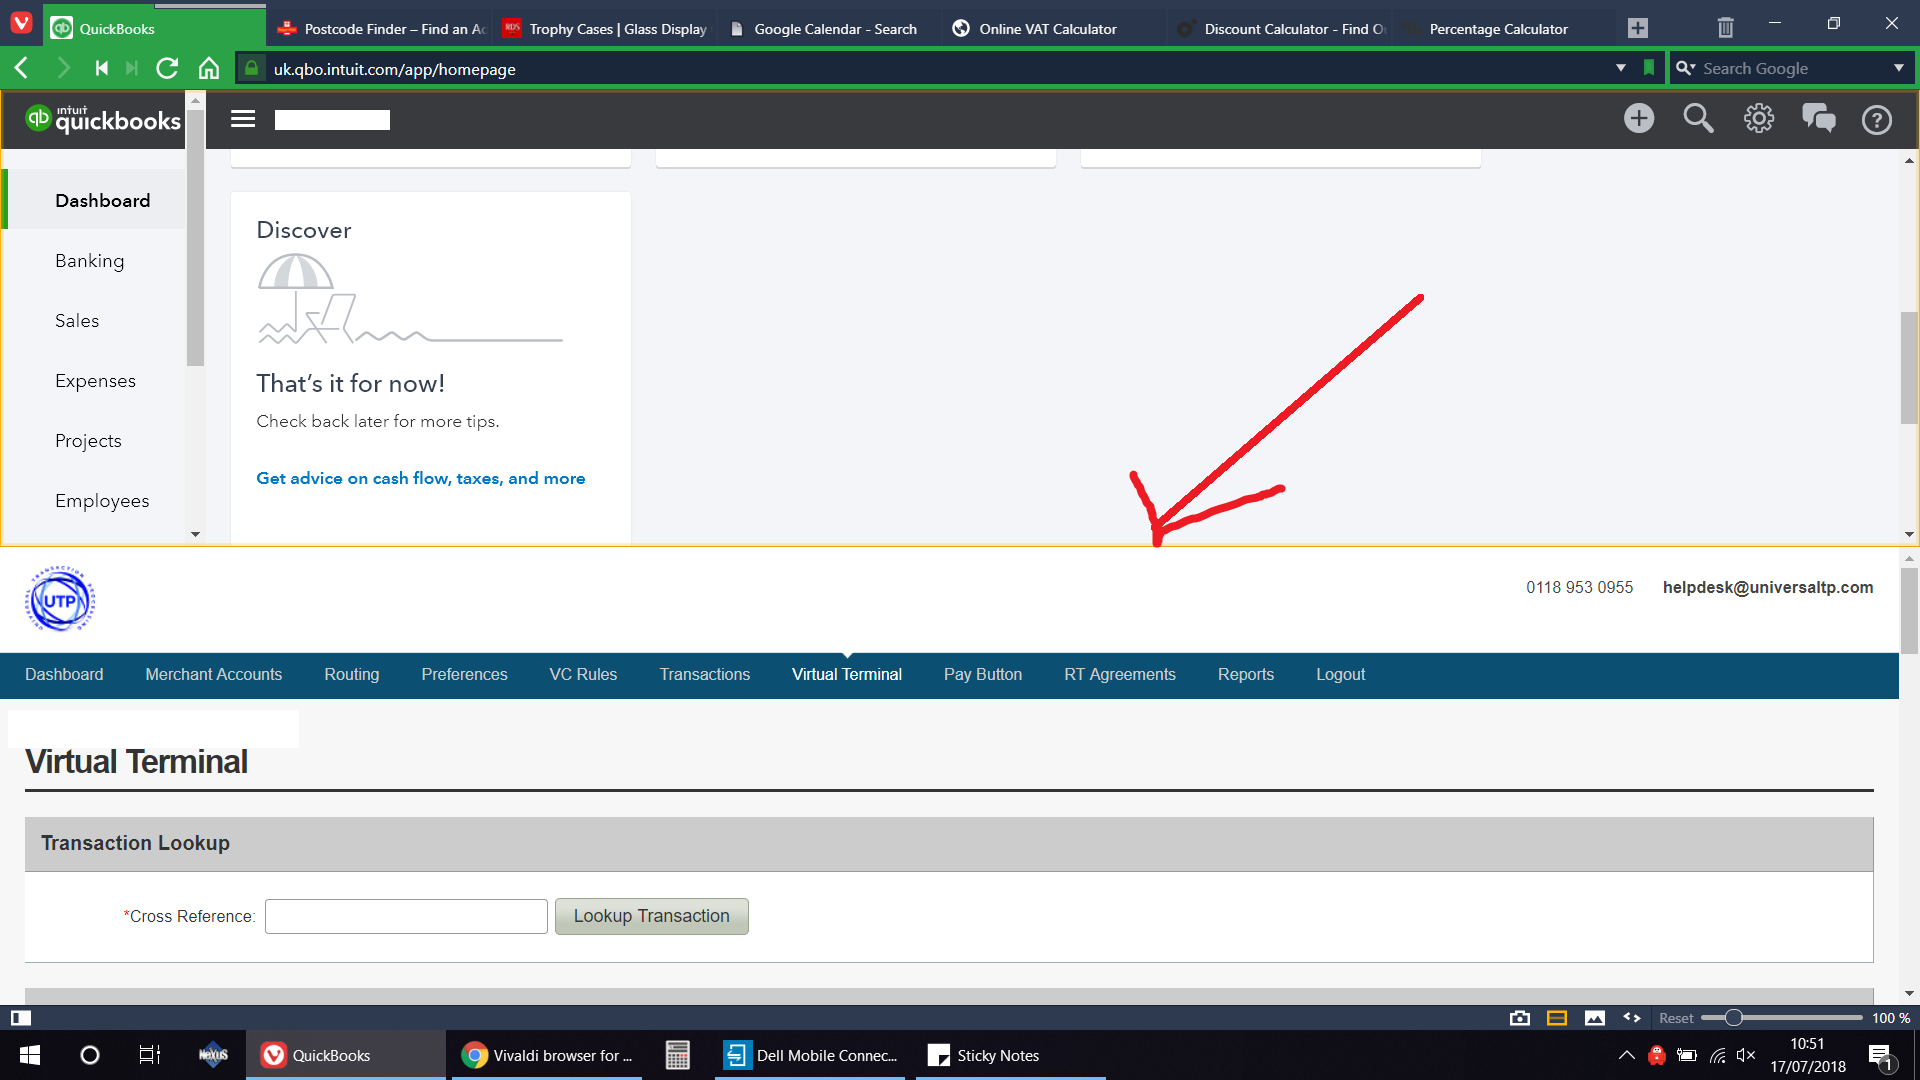Open 'Get advice on cash flow' link
Viewport: 1920px width, 1080px height.
pyautogui.click(x=421, y=478)
